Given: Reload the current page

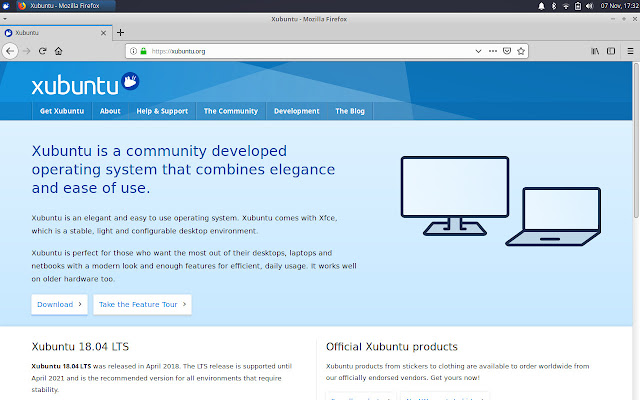Looking at the screenshot, I should pos(42,51).
